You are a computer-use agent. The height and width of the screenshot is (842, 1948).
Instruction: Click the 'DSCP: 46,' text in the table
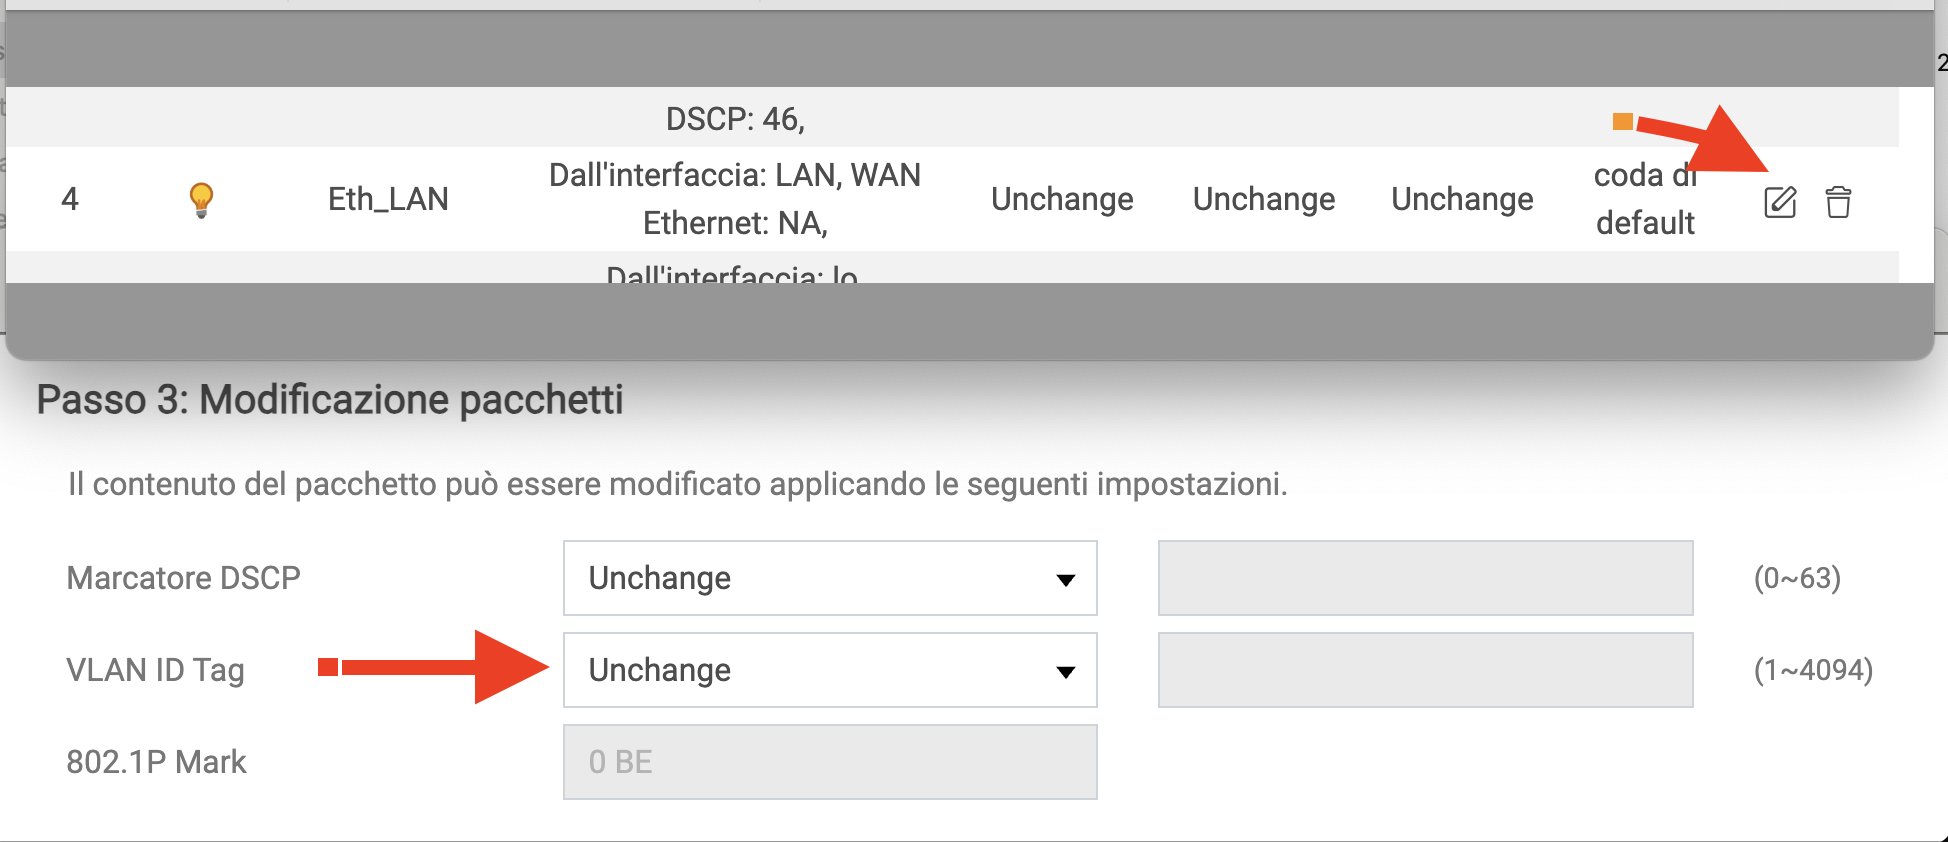(735, 119)
